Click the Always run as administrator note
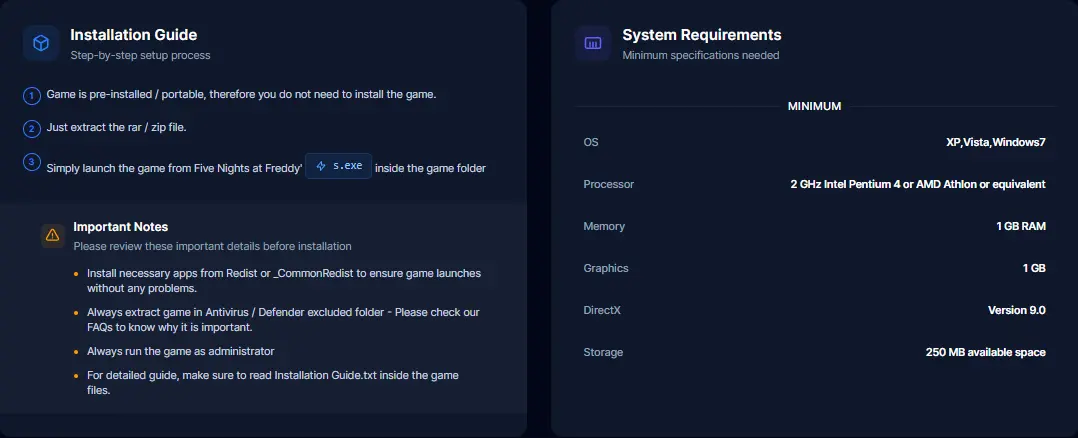The height and width of the screenshot is (438, 1078). click(x=180, y=351)
